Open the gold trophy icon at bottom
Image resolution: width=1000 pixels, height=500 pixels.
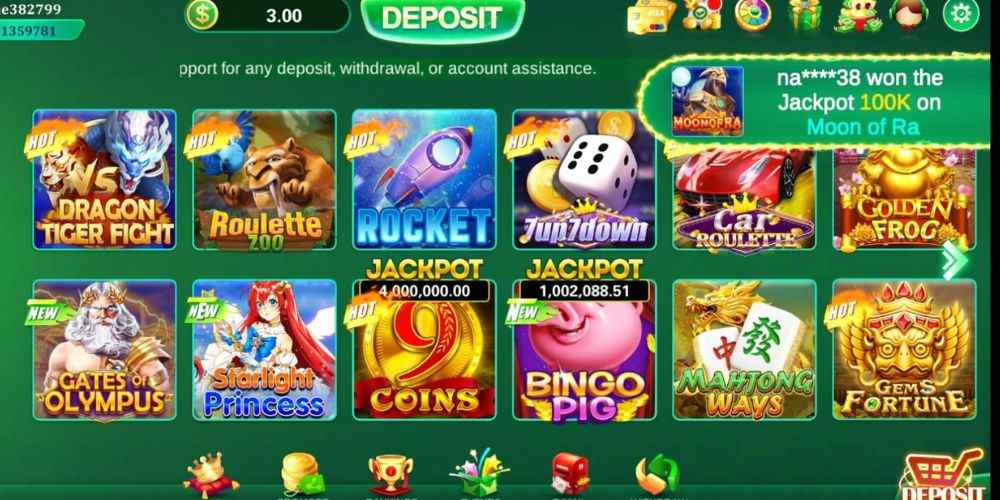390,475
